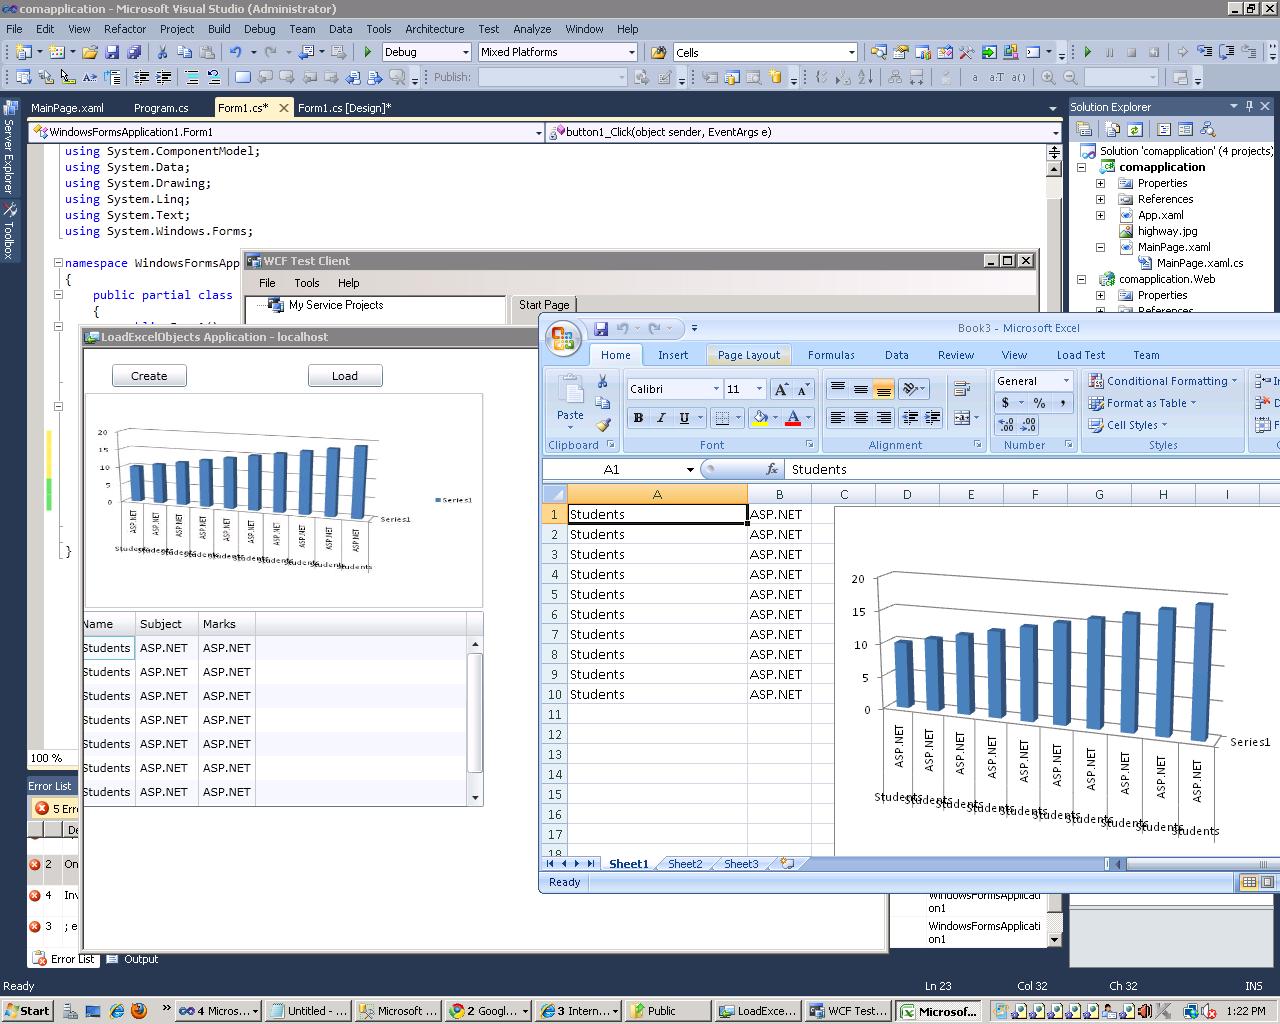
Task: Expand the References node under comapplication
Action: pos(1100,199)
